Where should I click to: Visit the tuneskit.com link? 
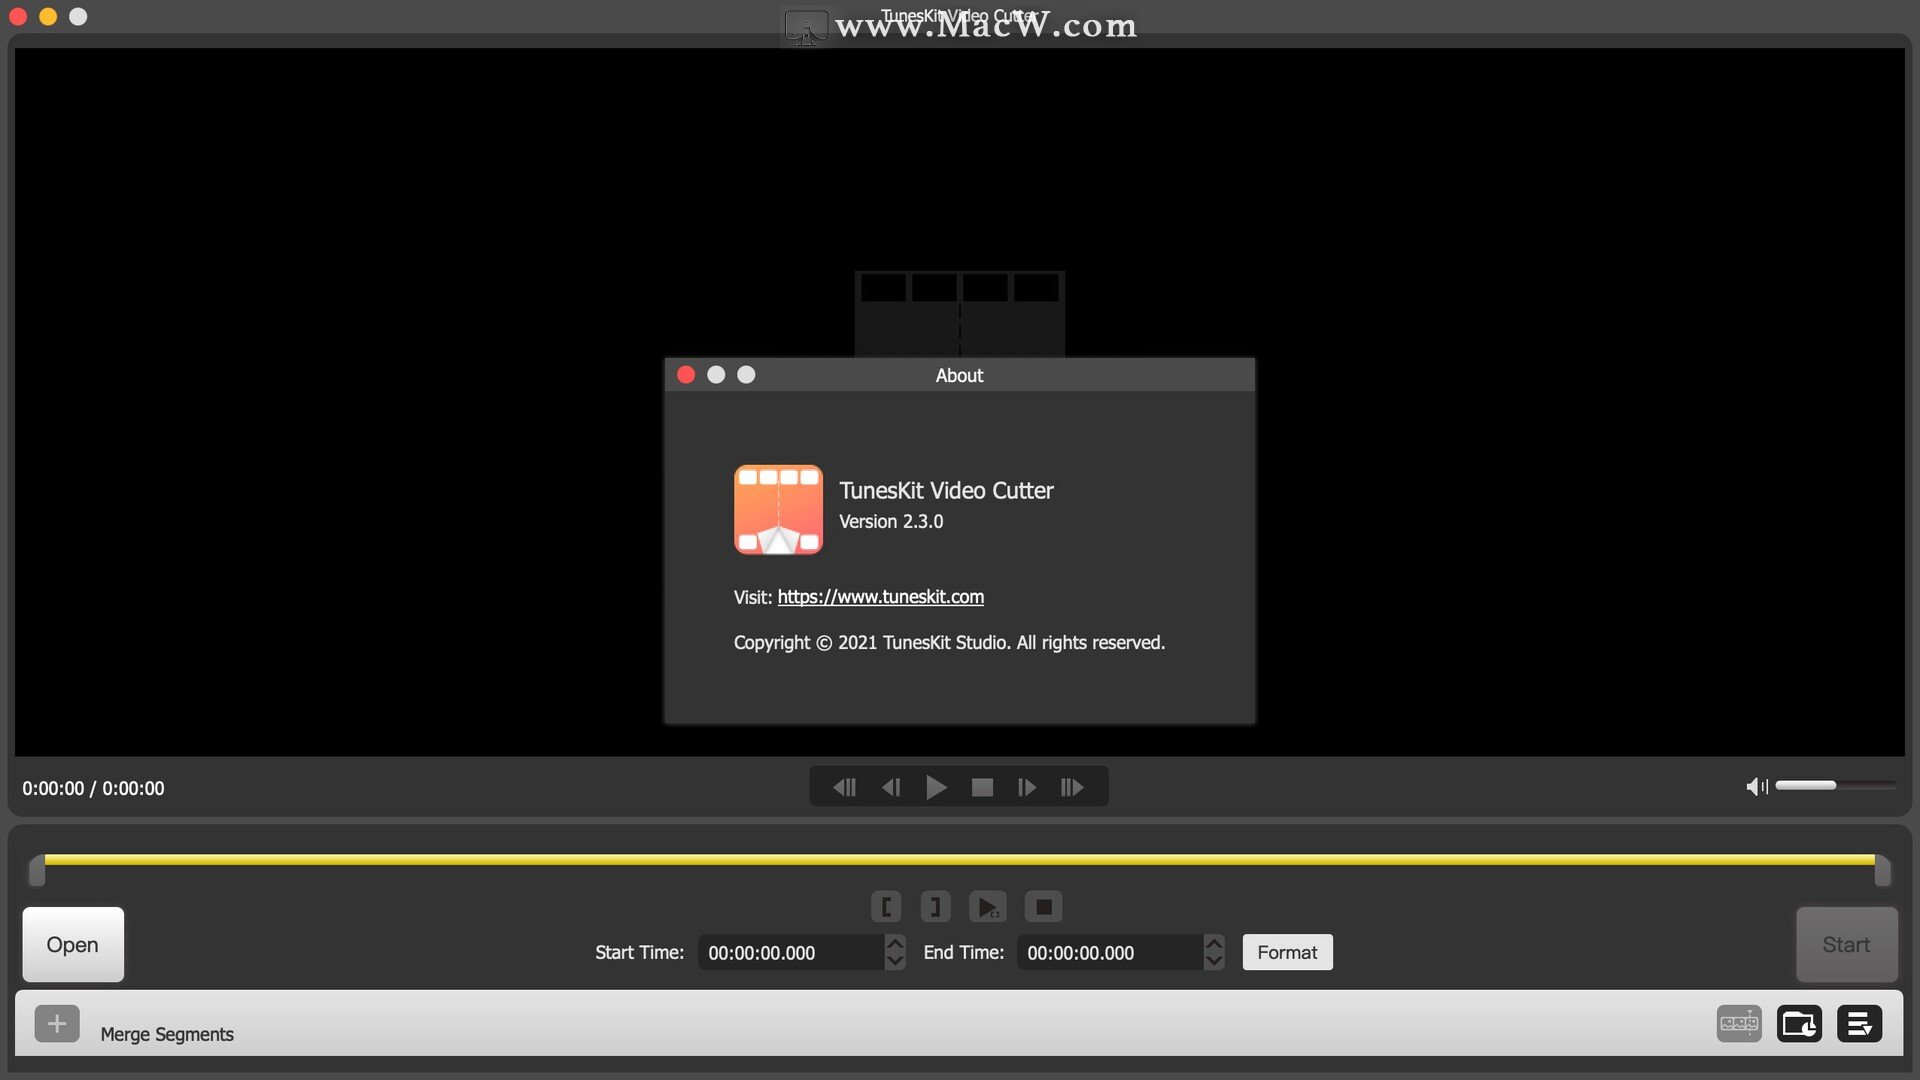[x=880, y=597]
